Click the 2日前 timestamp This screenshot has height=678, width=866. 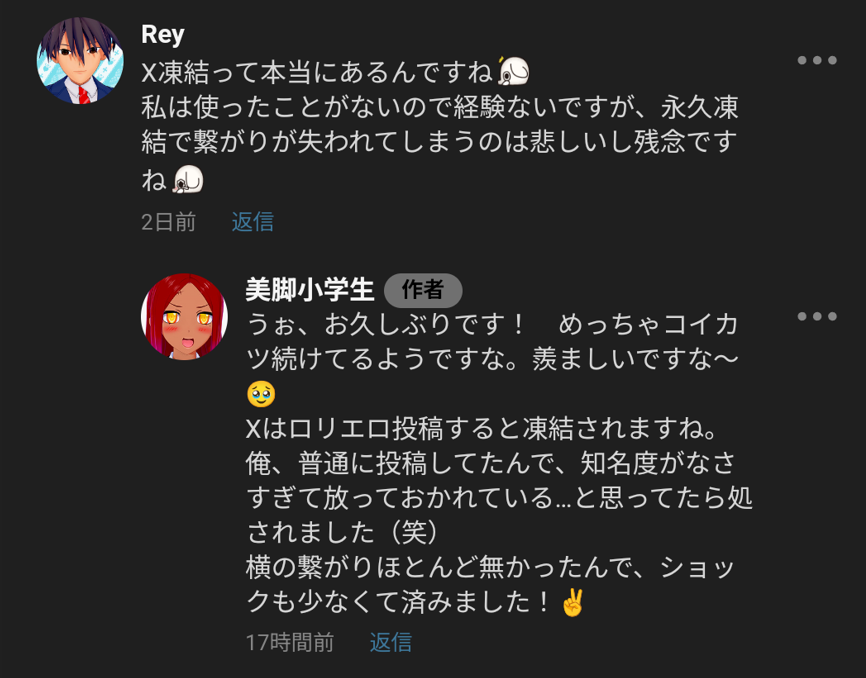point(168,222)
